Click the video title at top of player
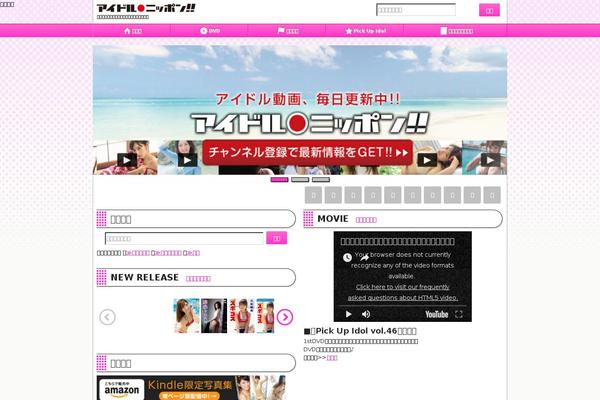 397,242
